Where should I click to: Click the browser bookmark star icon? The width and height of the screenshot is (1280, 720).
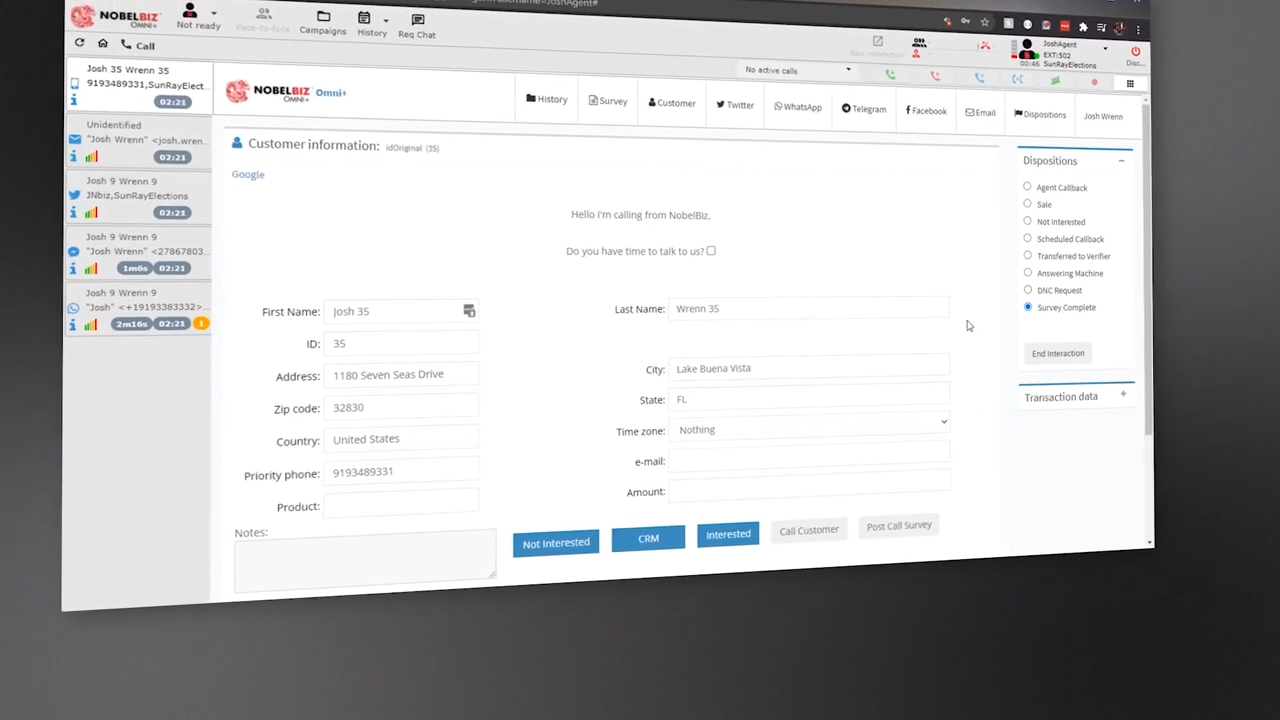[985, 22]
